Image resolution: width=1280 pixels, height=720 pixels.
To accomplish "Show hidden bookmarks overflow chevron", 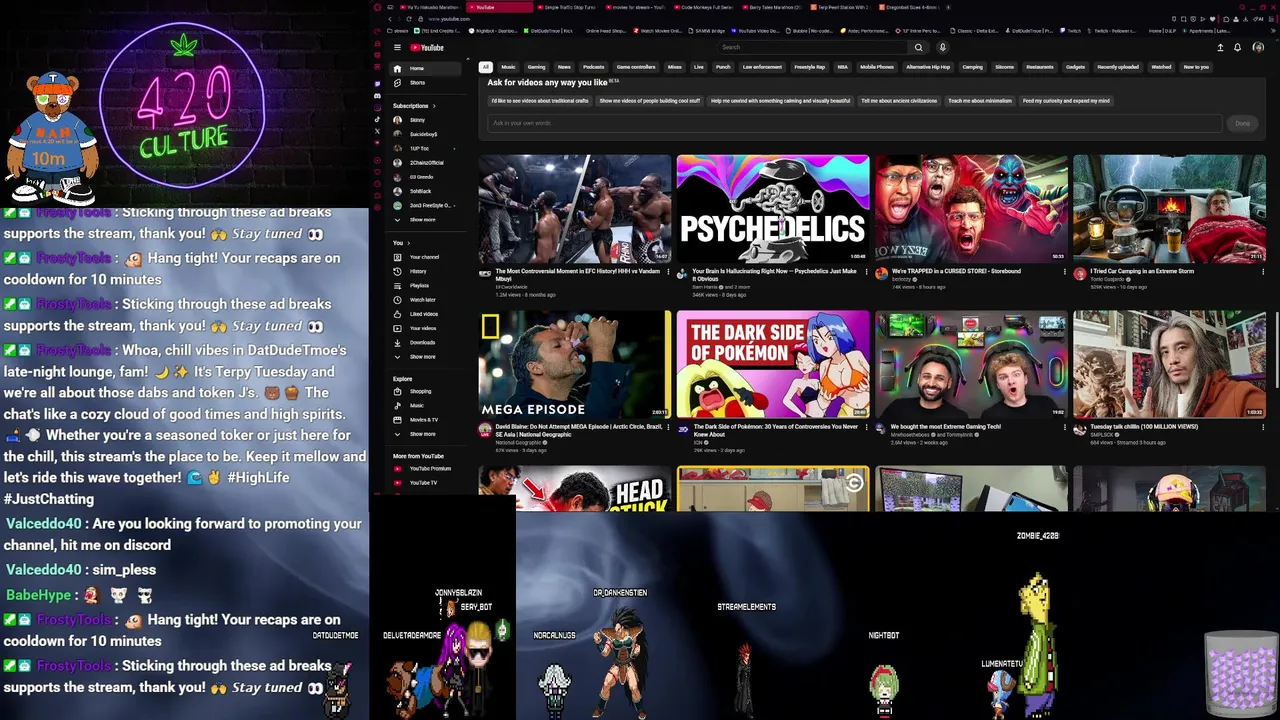I will [x=1273, y=31].
